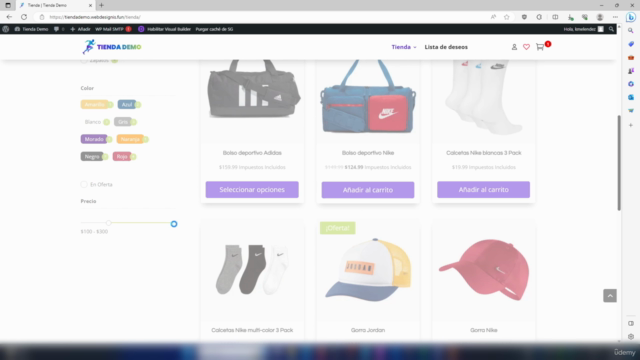Click the page vertical scrollbar
Image resolution: width=640 pixels, height=360 pixels.
[x=619, y=163]
